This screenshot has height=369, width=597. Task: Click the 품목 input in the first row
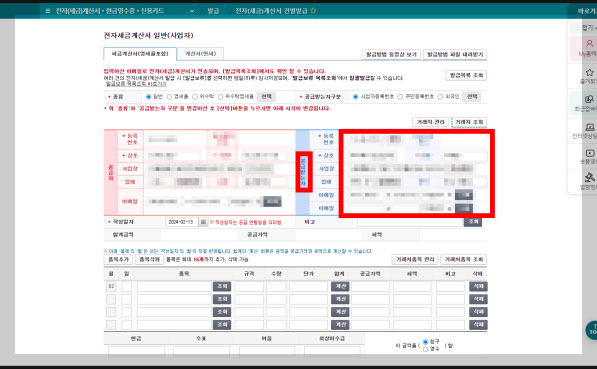pyautogui.click(x=174, y=286)
